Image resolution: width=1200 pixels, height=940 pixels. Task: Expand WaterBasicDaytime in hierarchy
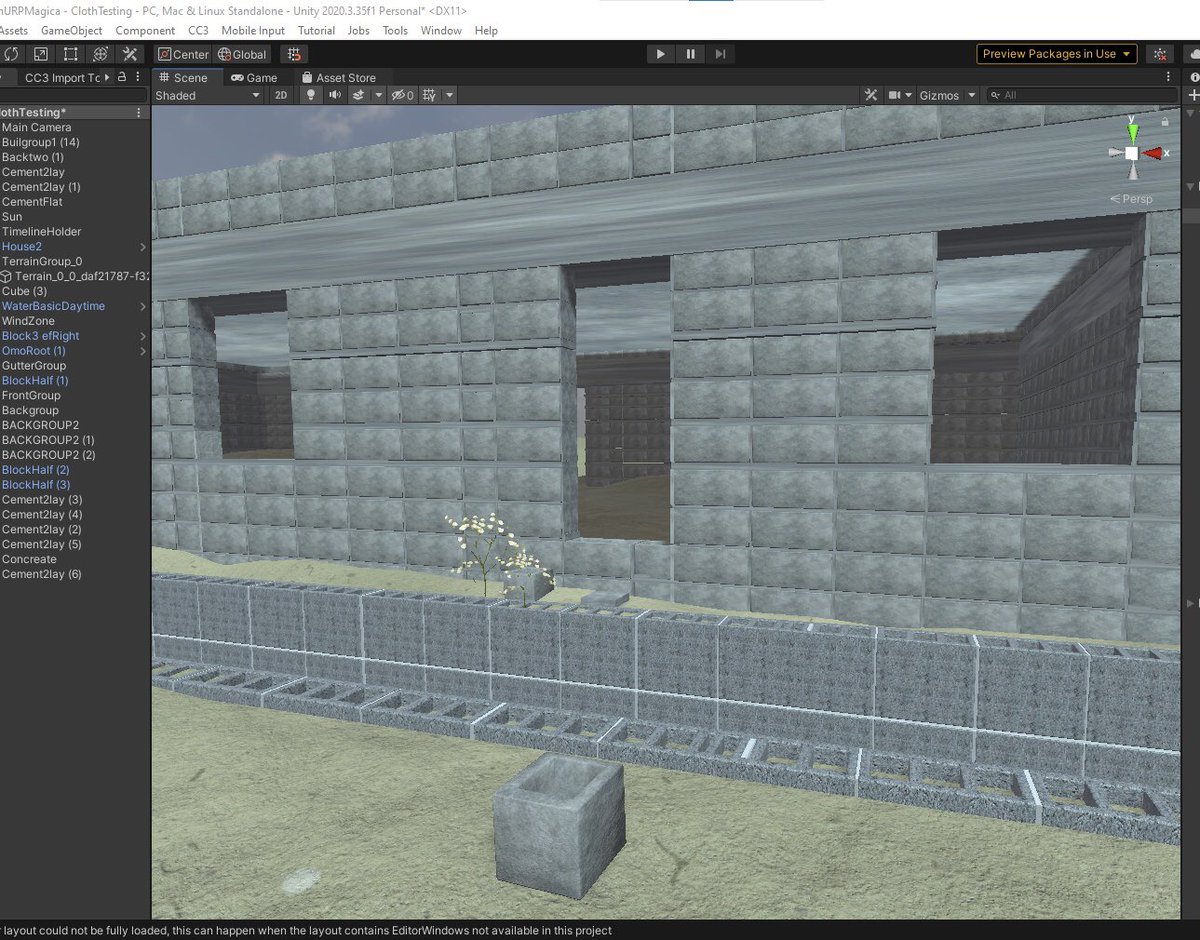point(143,306)
